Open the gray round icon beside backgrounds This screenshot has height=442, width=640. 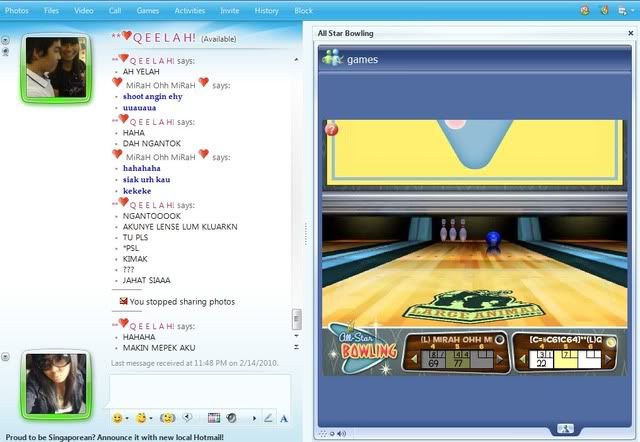pos(231,418)
